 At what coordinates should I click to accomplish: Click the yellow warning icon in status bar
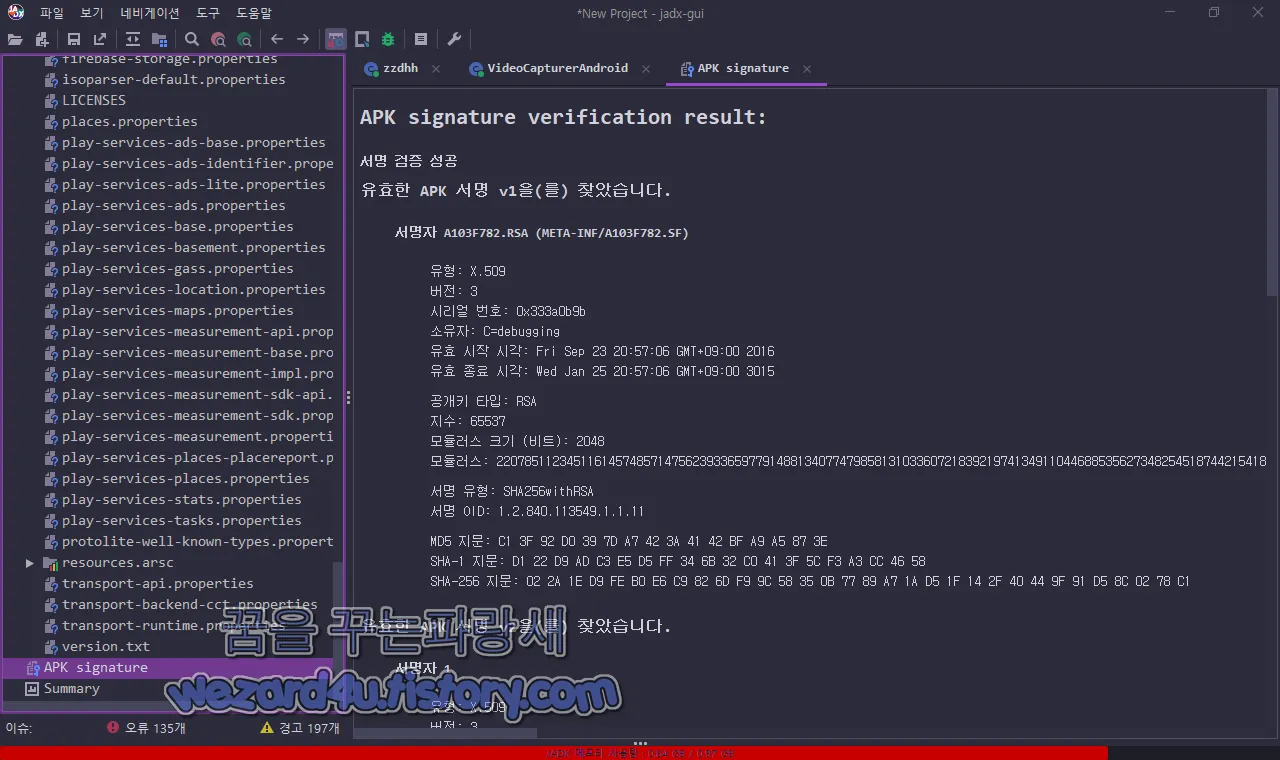267,728
